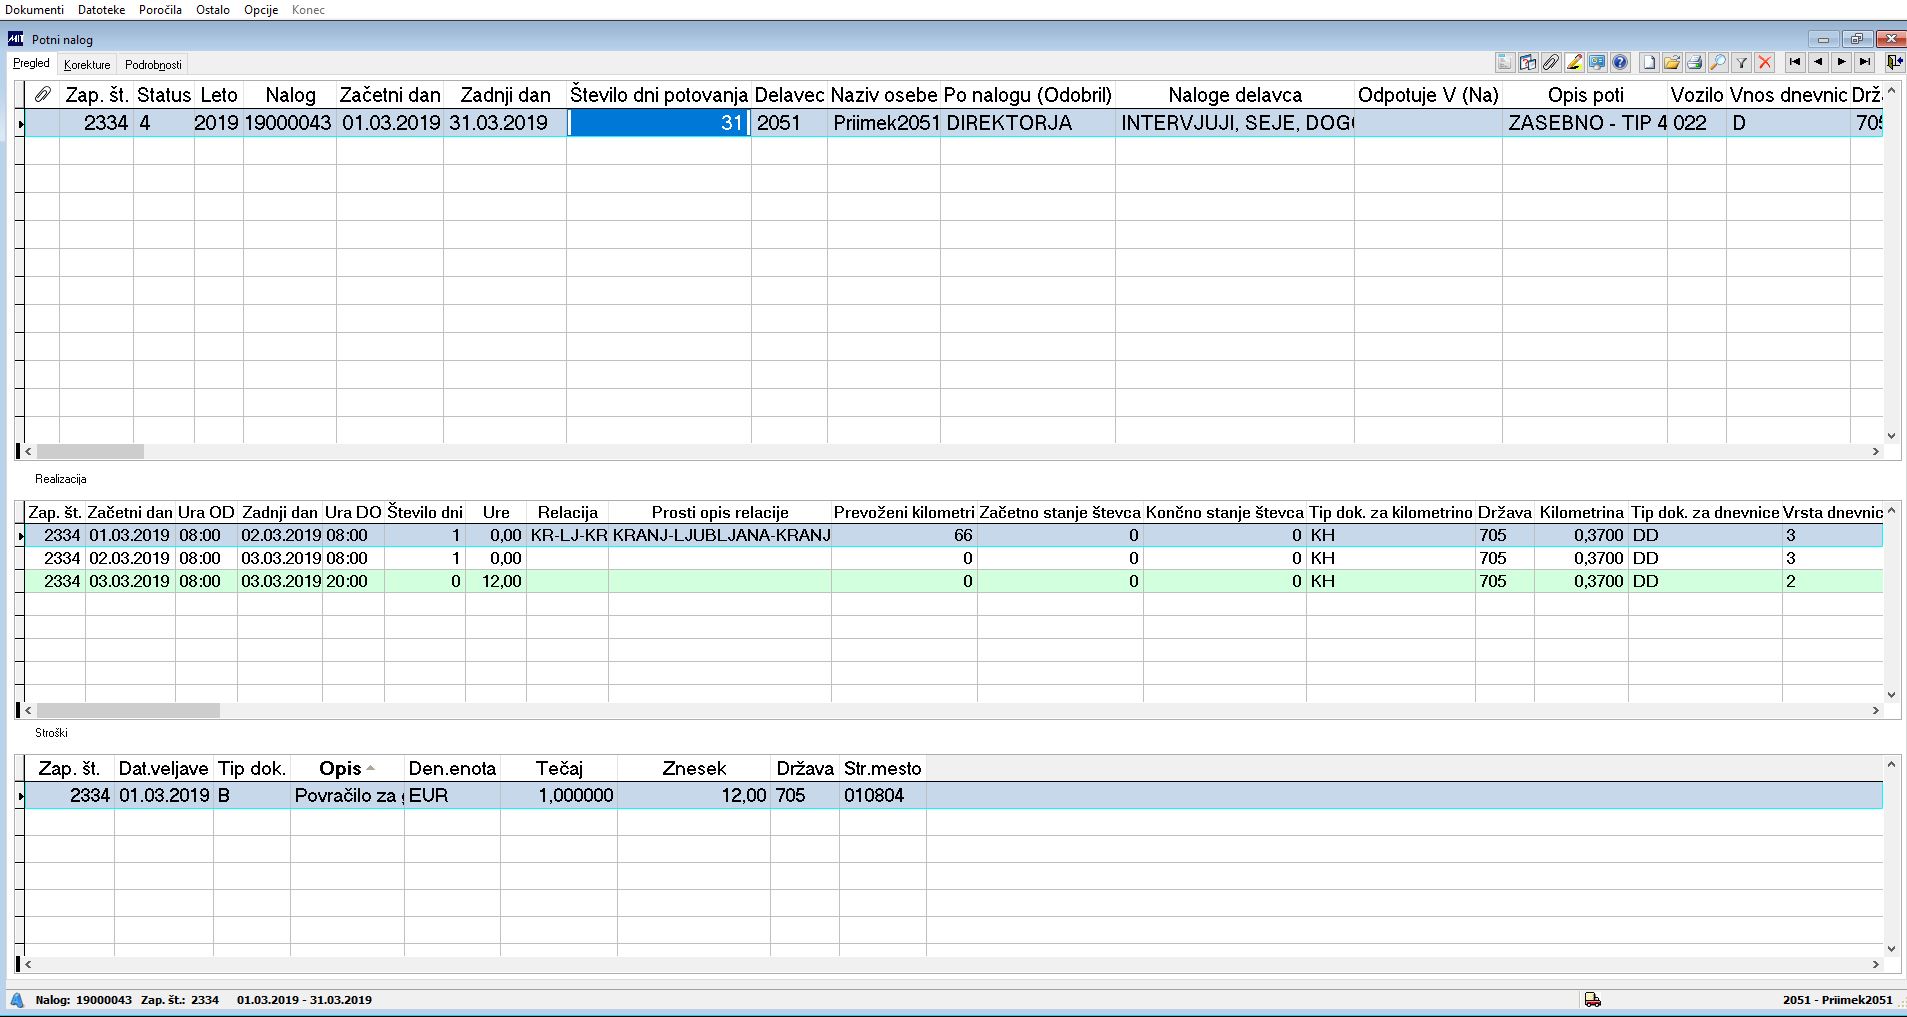Switch to the Korekture tab
1907x1017 pixels.
87,65
